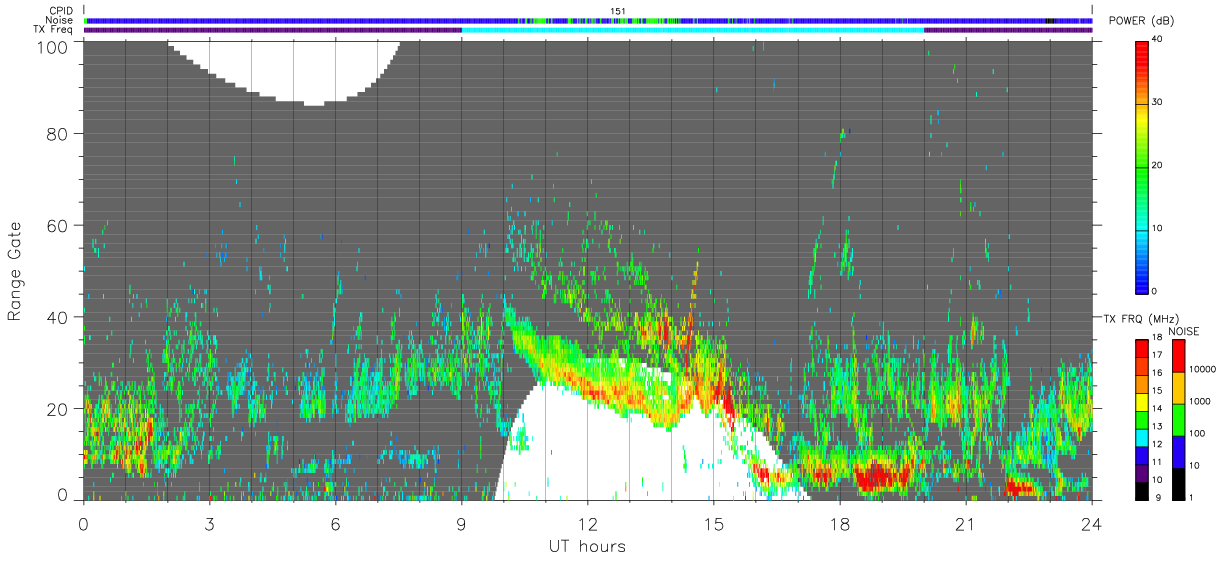Click the 12 label on TX FRQ scale

(x=1158, y=444)
